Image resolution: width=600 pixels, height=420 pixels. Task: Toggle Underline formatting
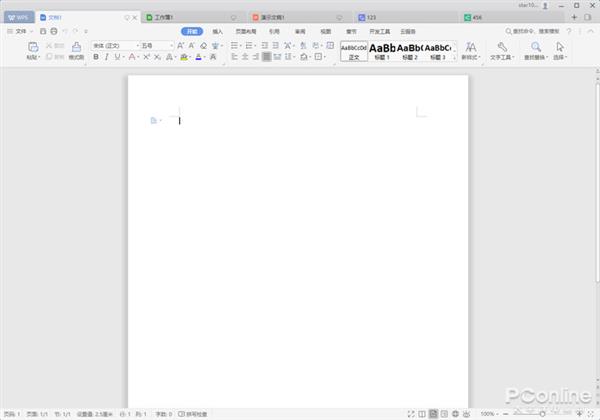coord(117,57)
